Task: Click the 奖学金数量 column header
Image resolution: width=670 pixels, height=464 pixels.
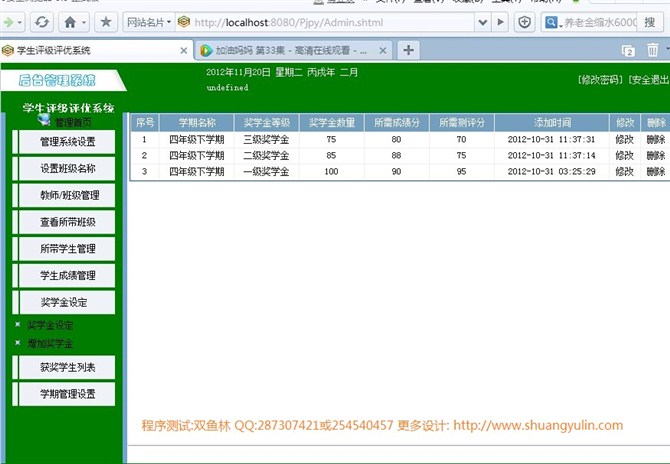Action: (332, 123)
